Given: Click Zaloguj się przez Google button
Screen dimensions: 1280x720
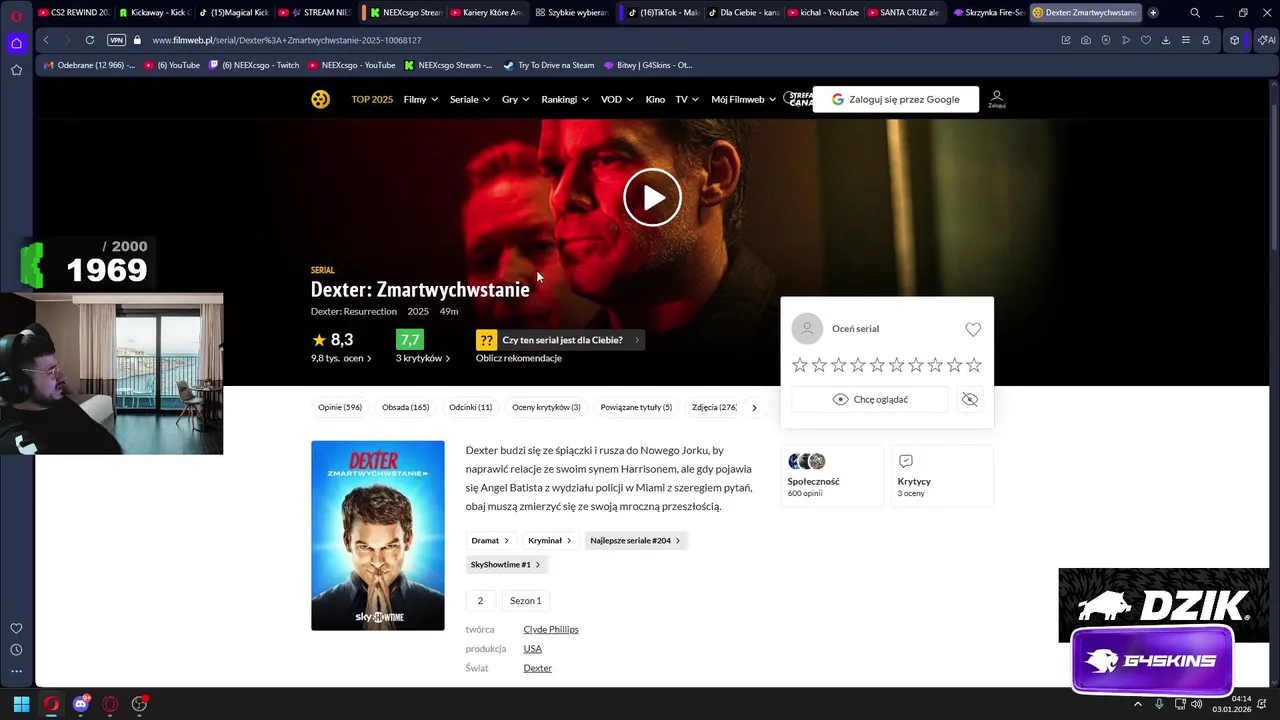Looking at the screenshot, I should coord(896,99).
